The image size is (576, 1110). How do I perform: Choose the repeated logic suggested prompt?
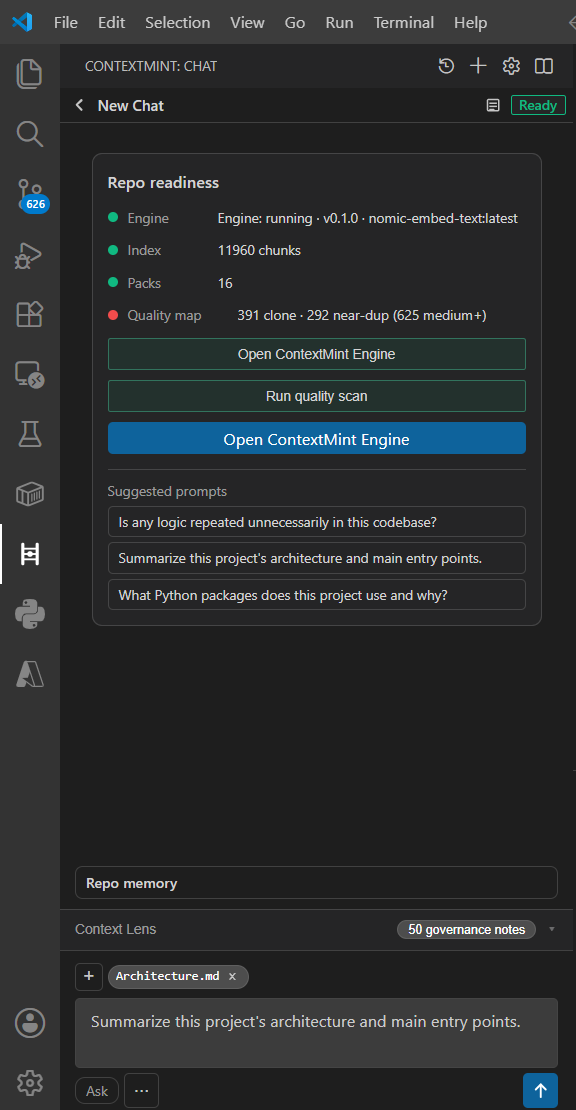point(316,522)
